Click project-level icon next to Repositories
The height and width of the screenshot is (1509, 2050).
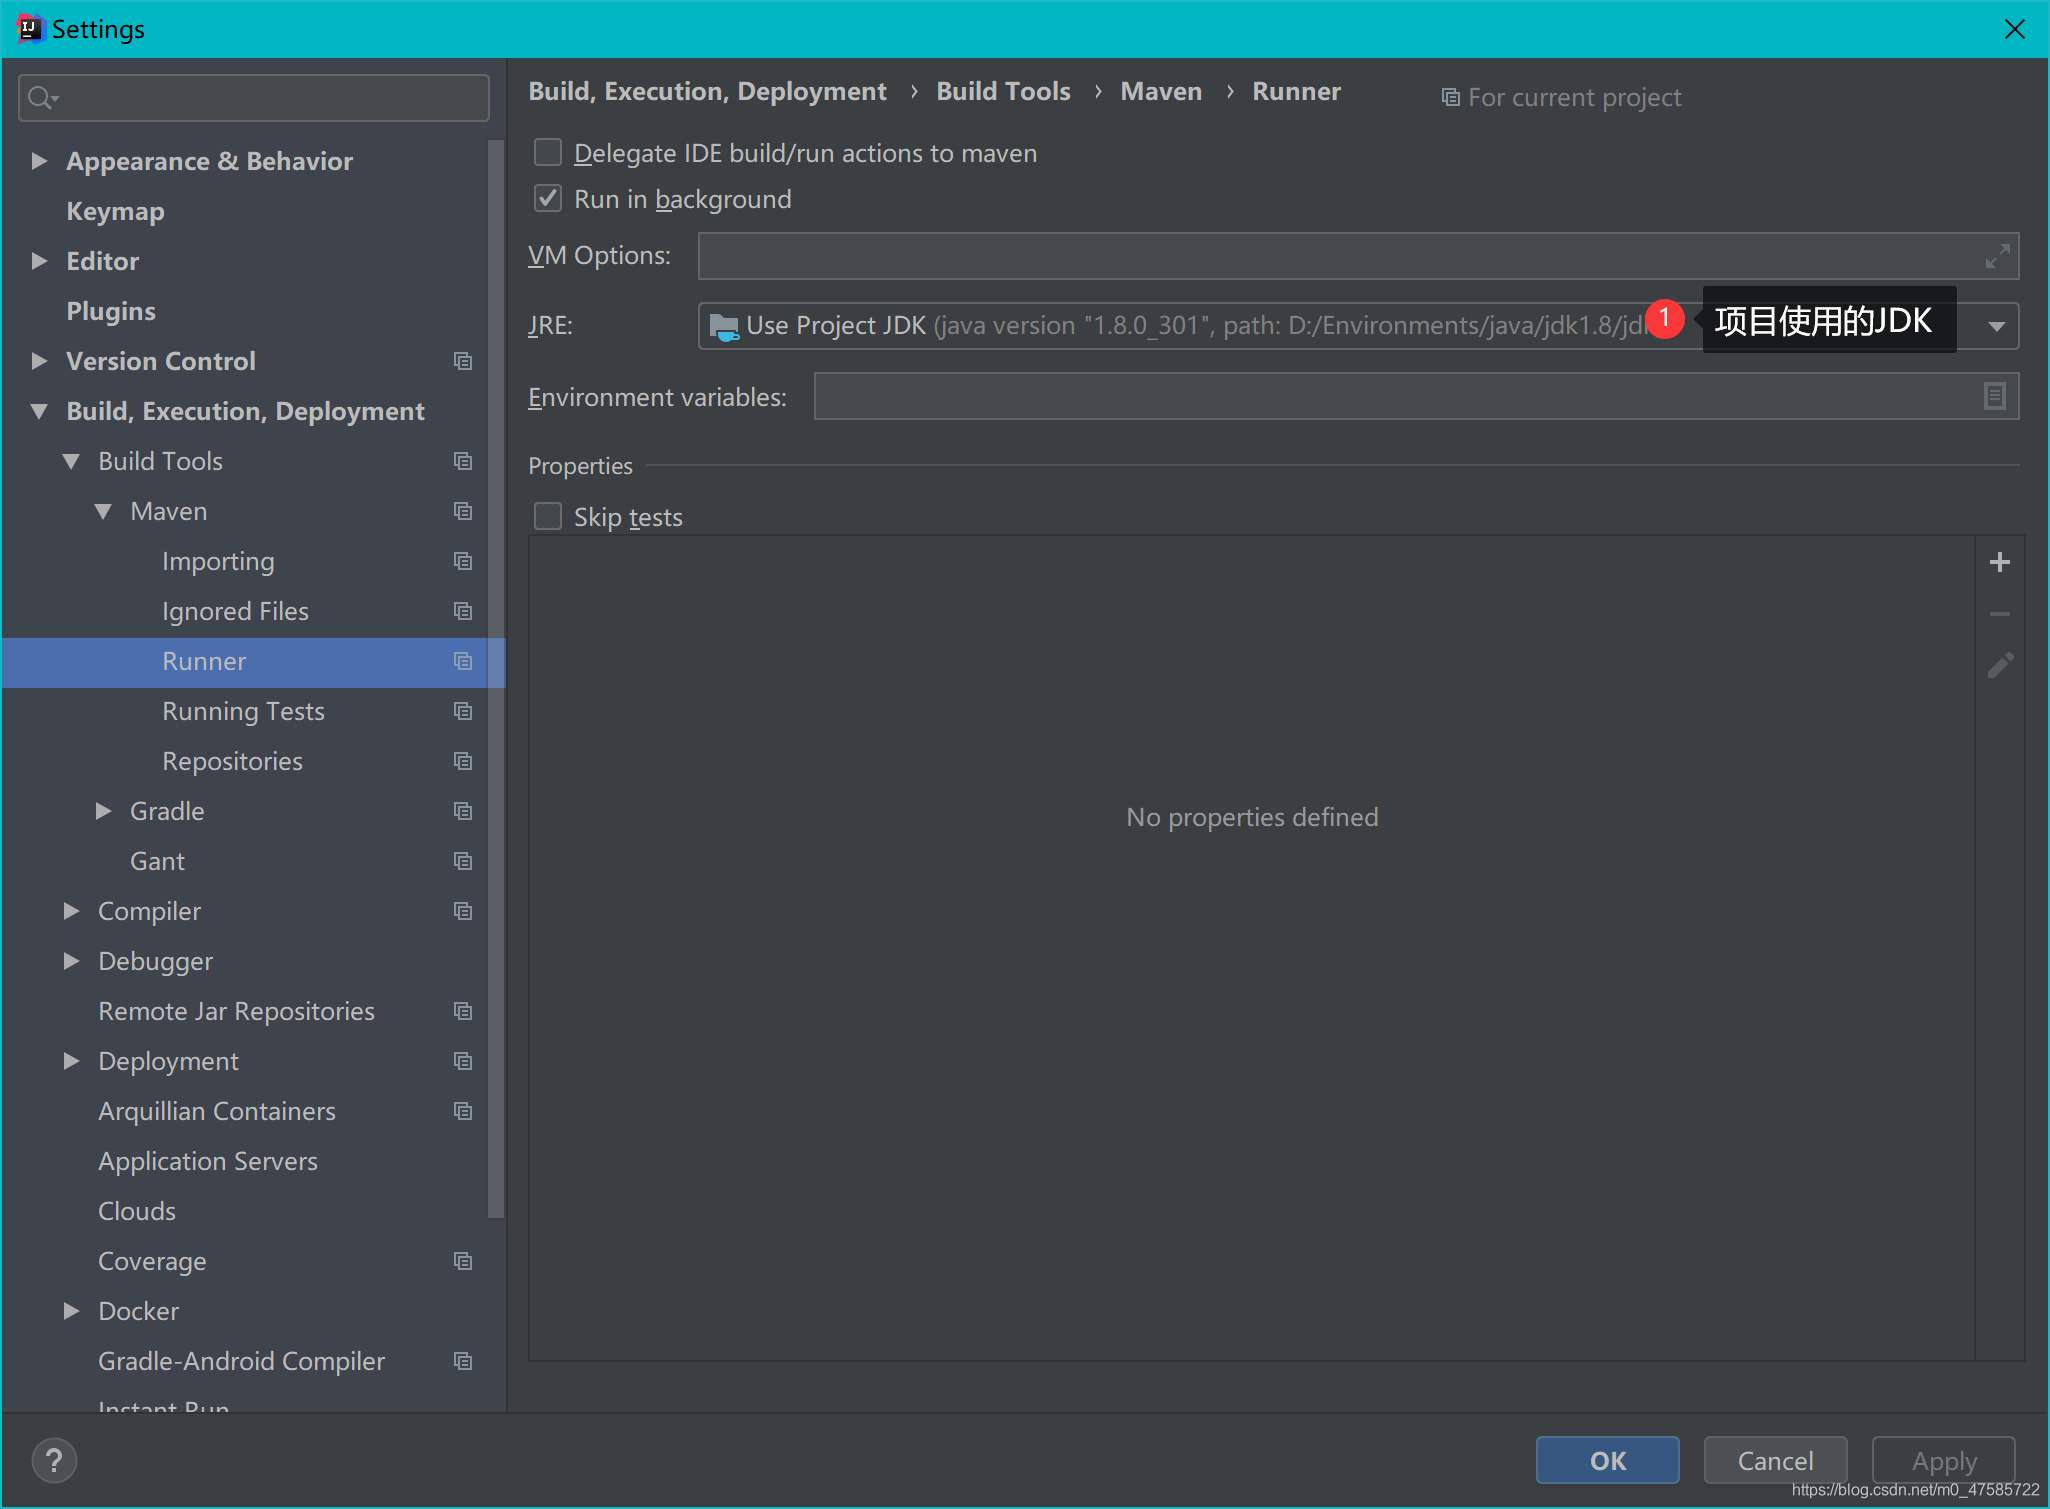tap(462, 761)
